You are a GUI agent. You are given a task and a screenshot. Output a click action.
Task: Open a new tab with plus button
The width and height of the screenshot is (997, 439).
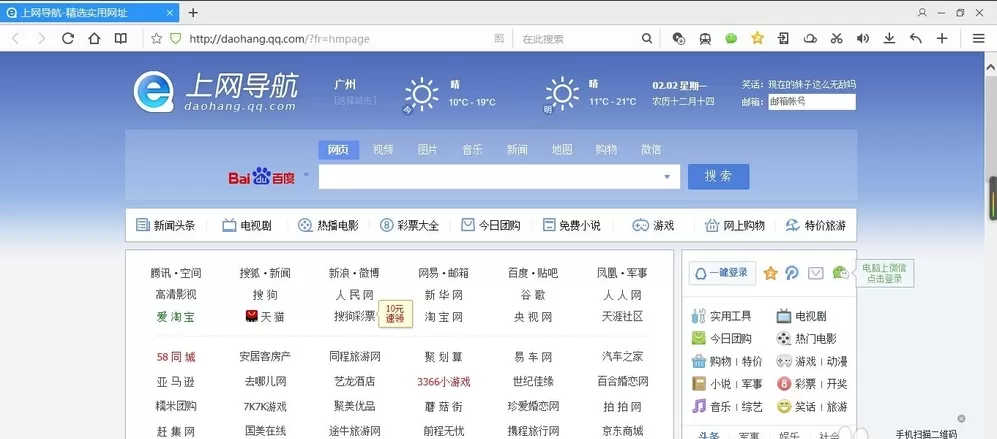(193, 13)
